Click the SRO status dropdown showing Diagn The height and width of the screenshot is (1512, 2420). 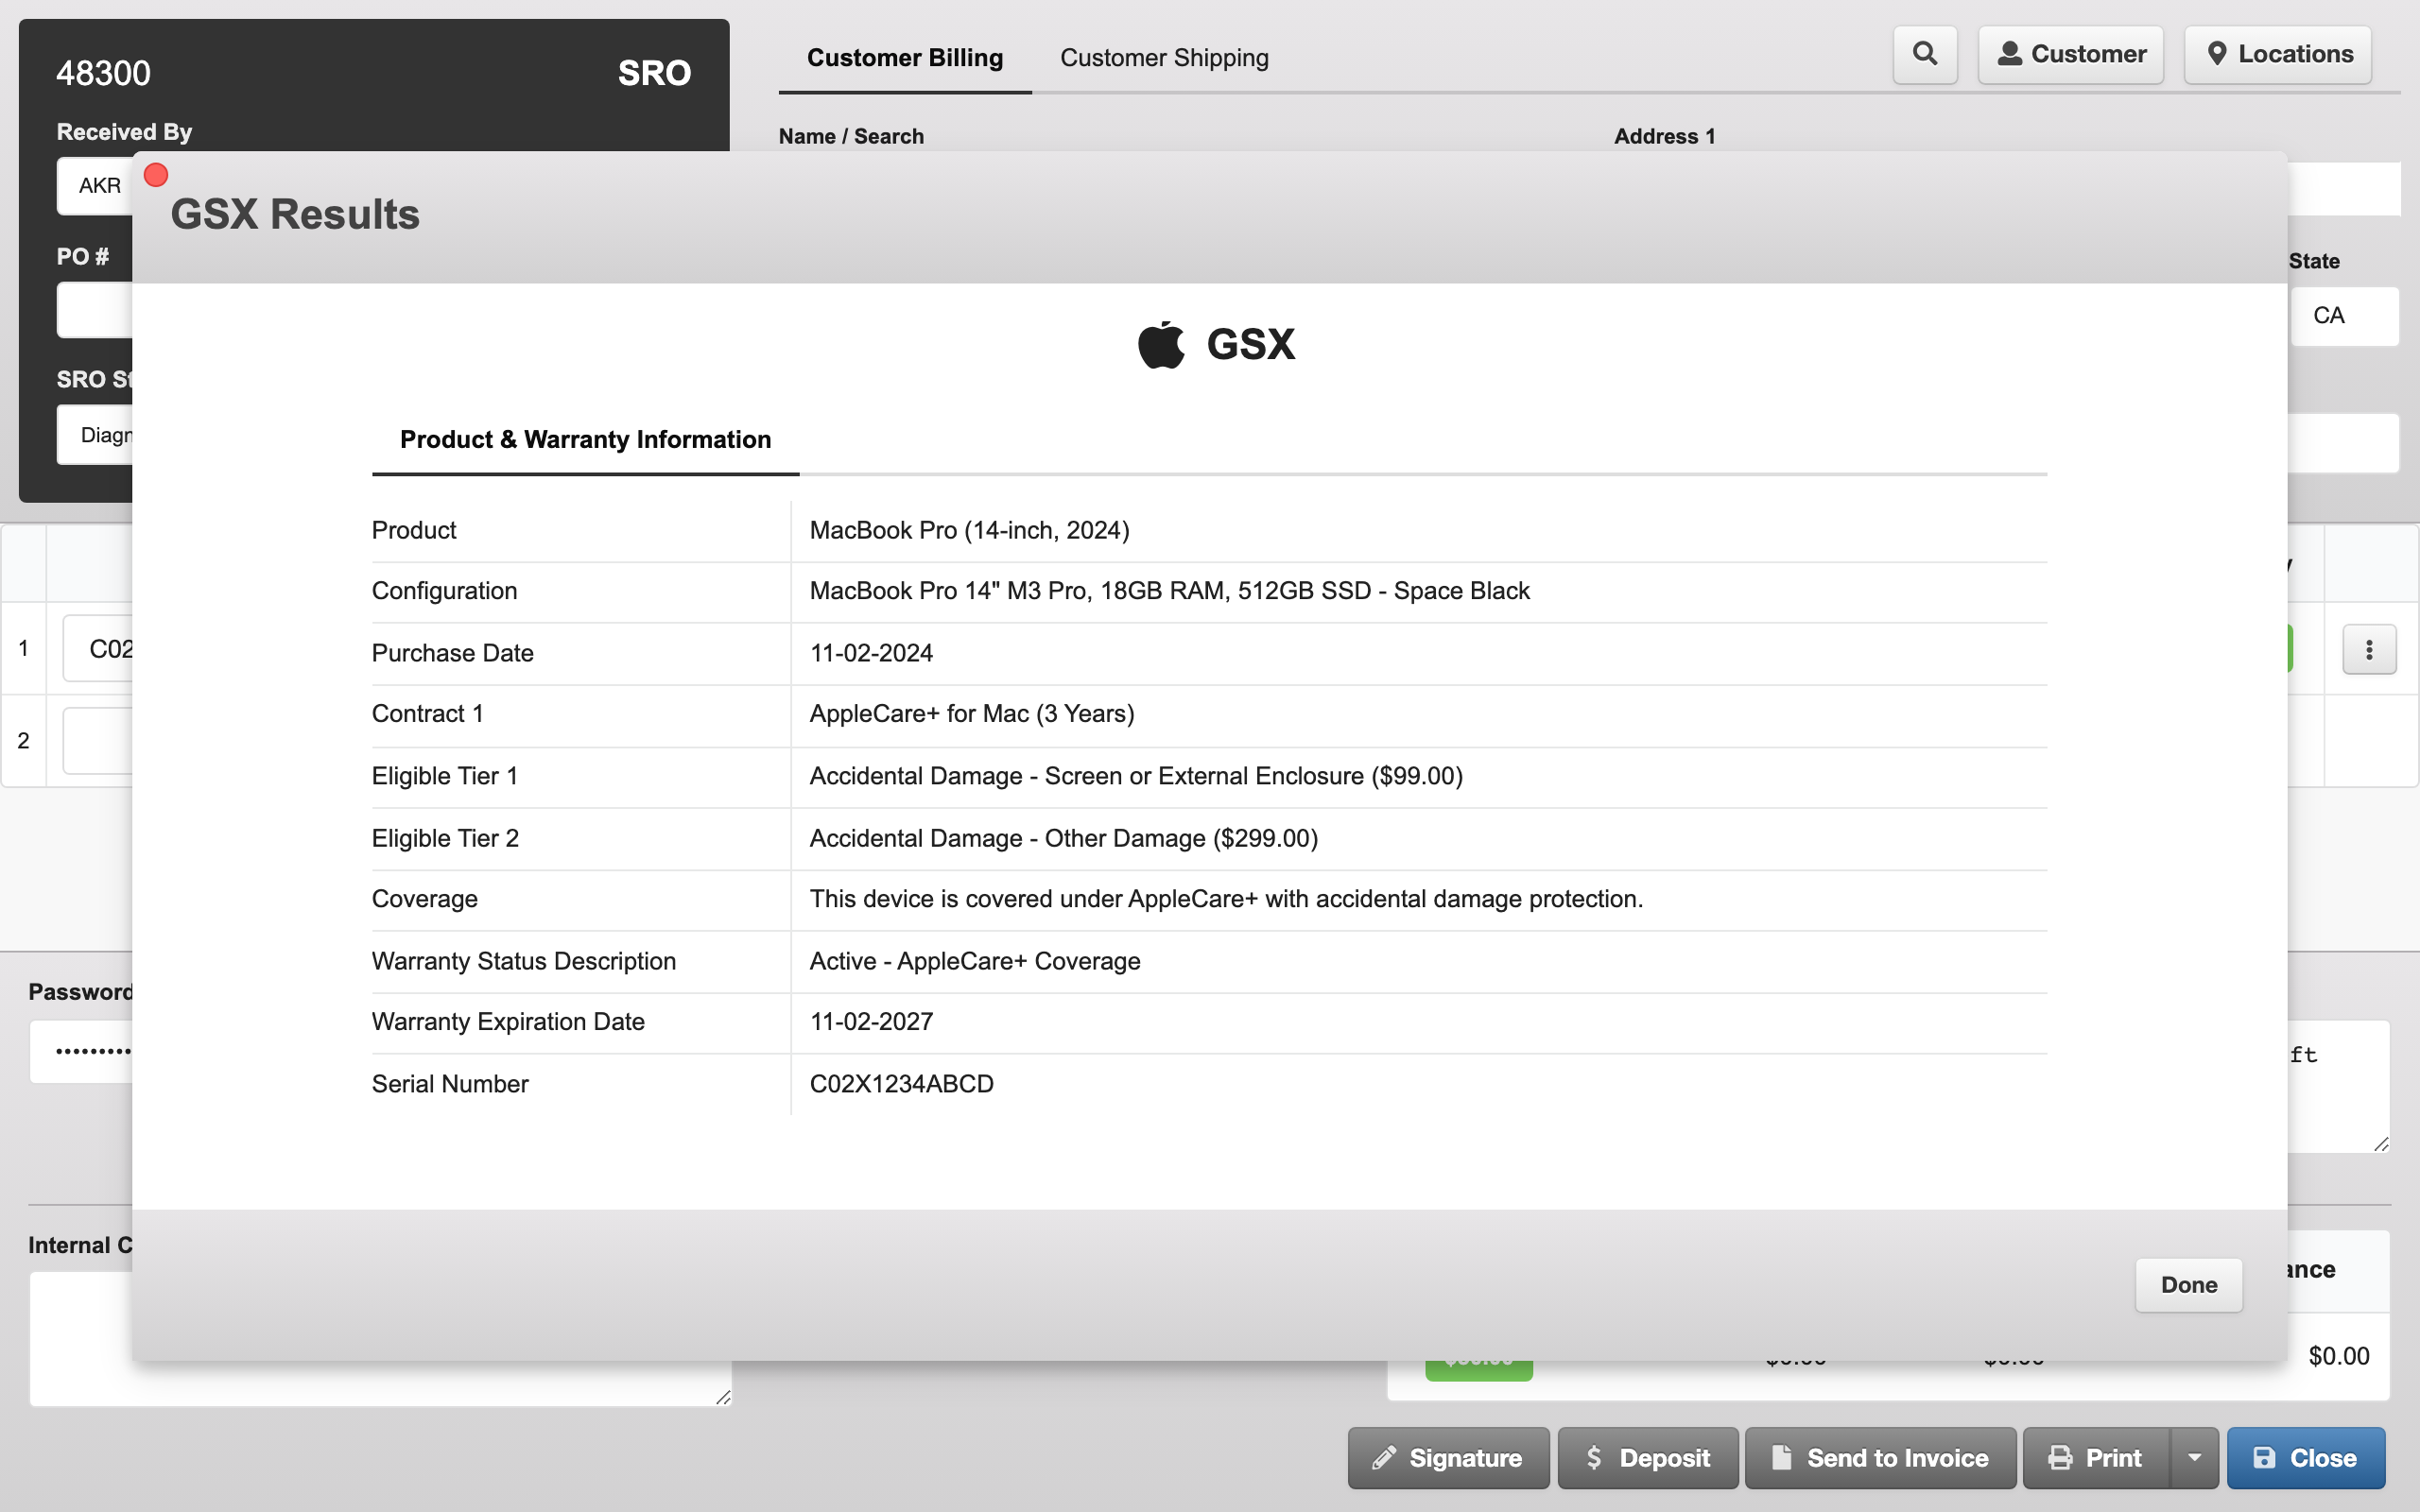point(95,435)
